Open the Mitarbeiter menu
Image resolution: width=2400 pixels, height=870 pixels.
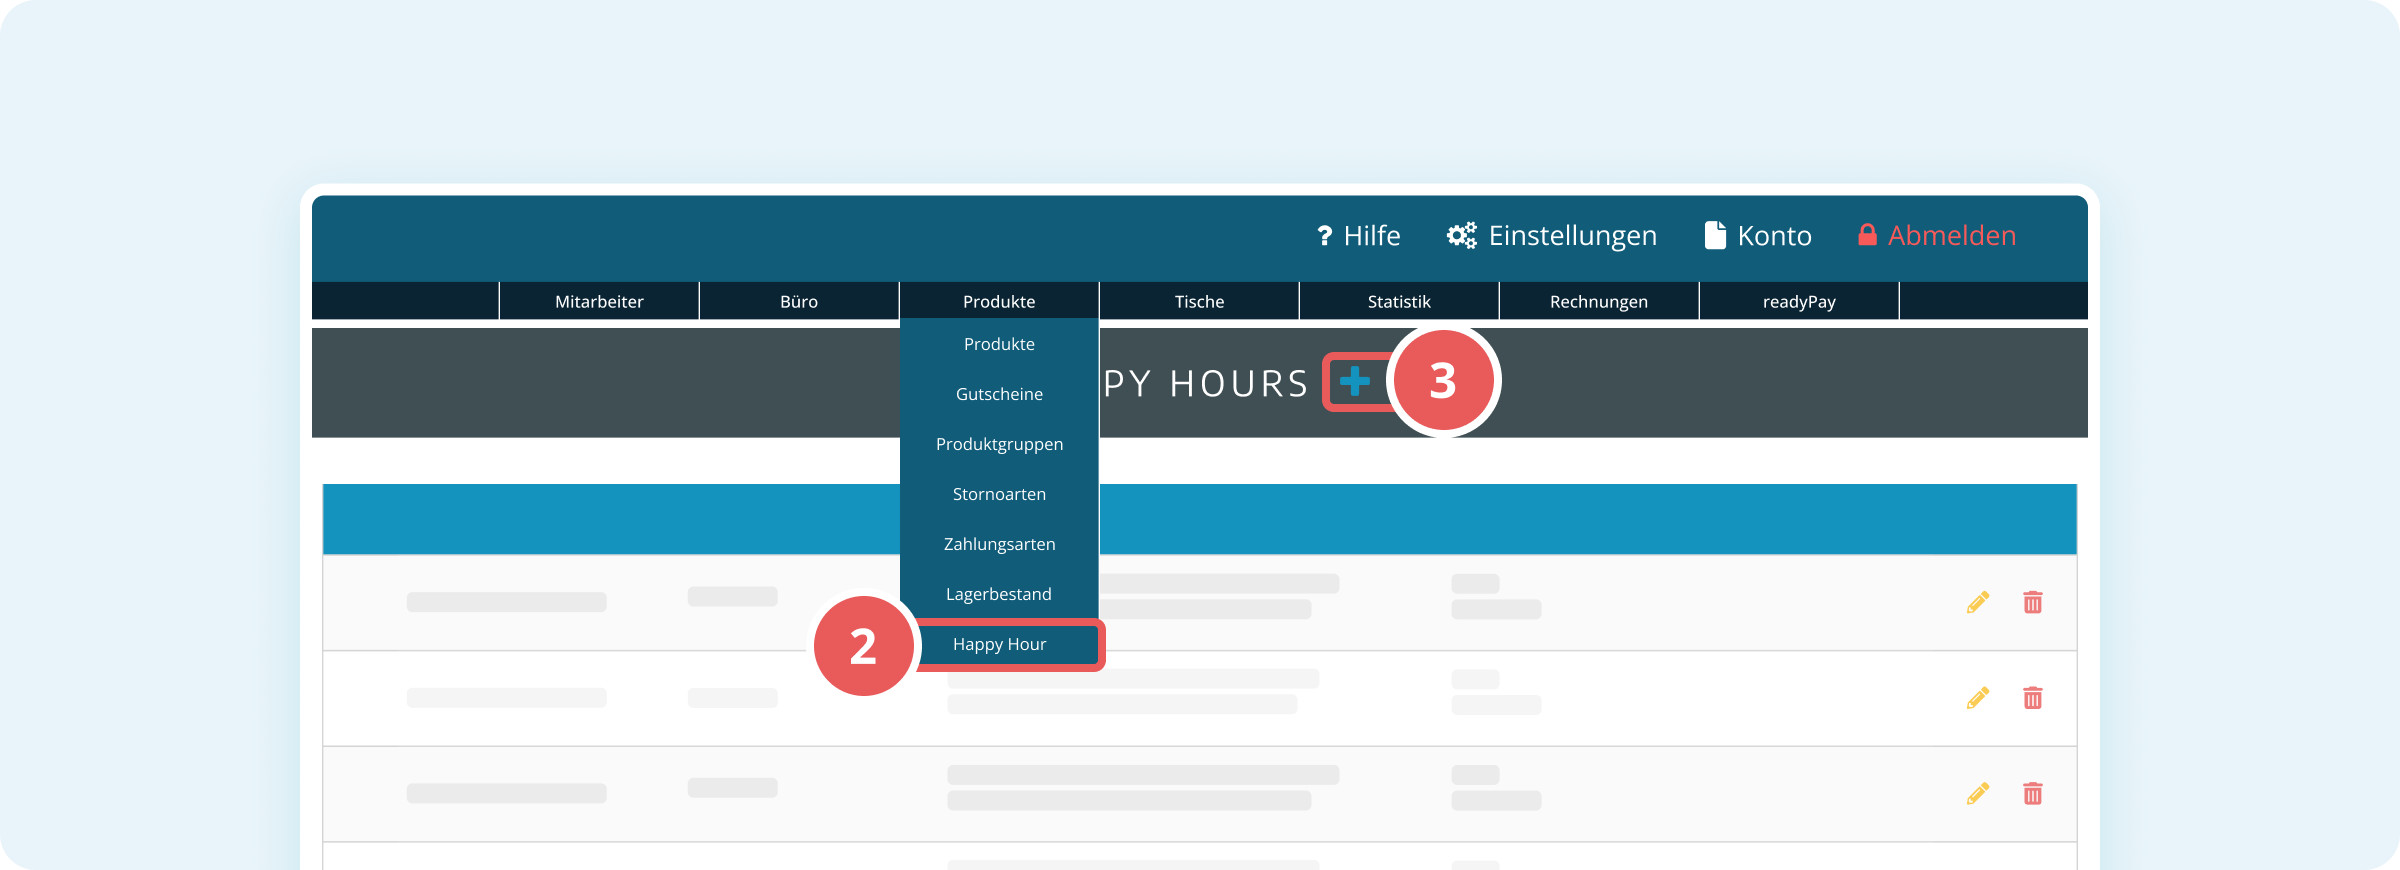[x=599, y=301]
